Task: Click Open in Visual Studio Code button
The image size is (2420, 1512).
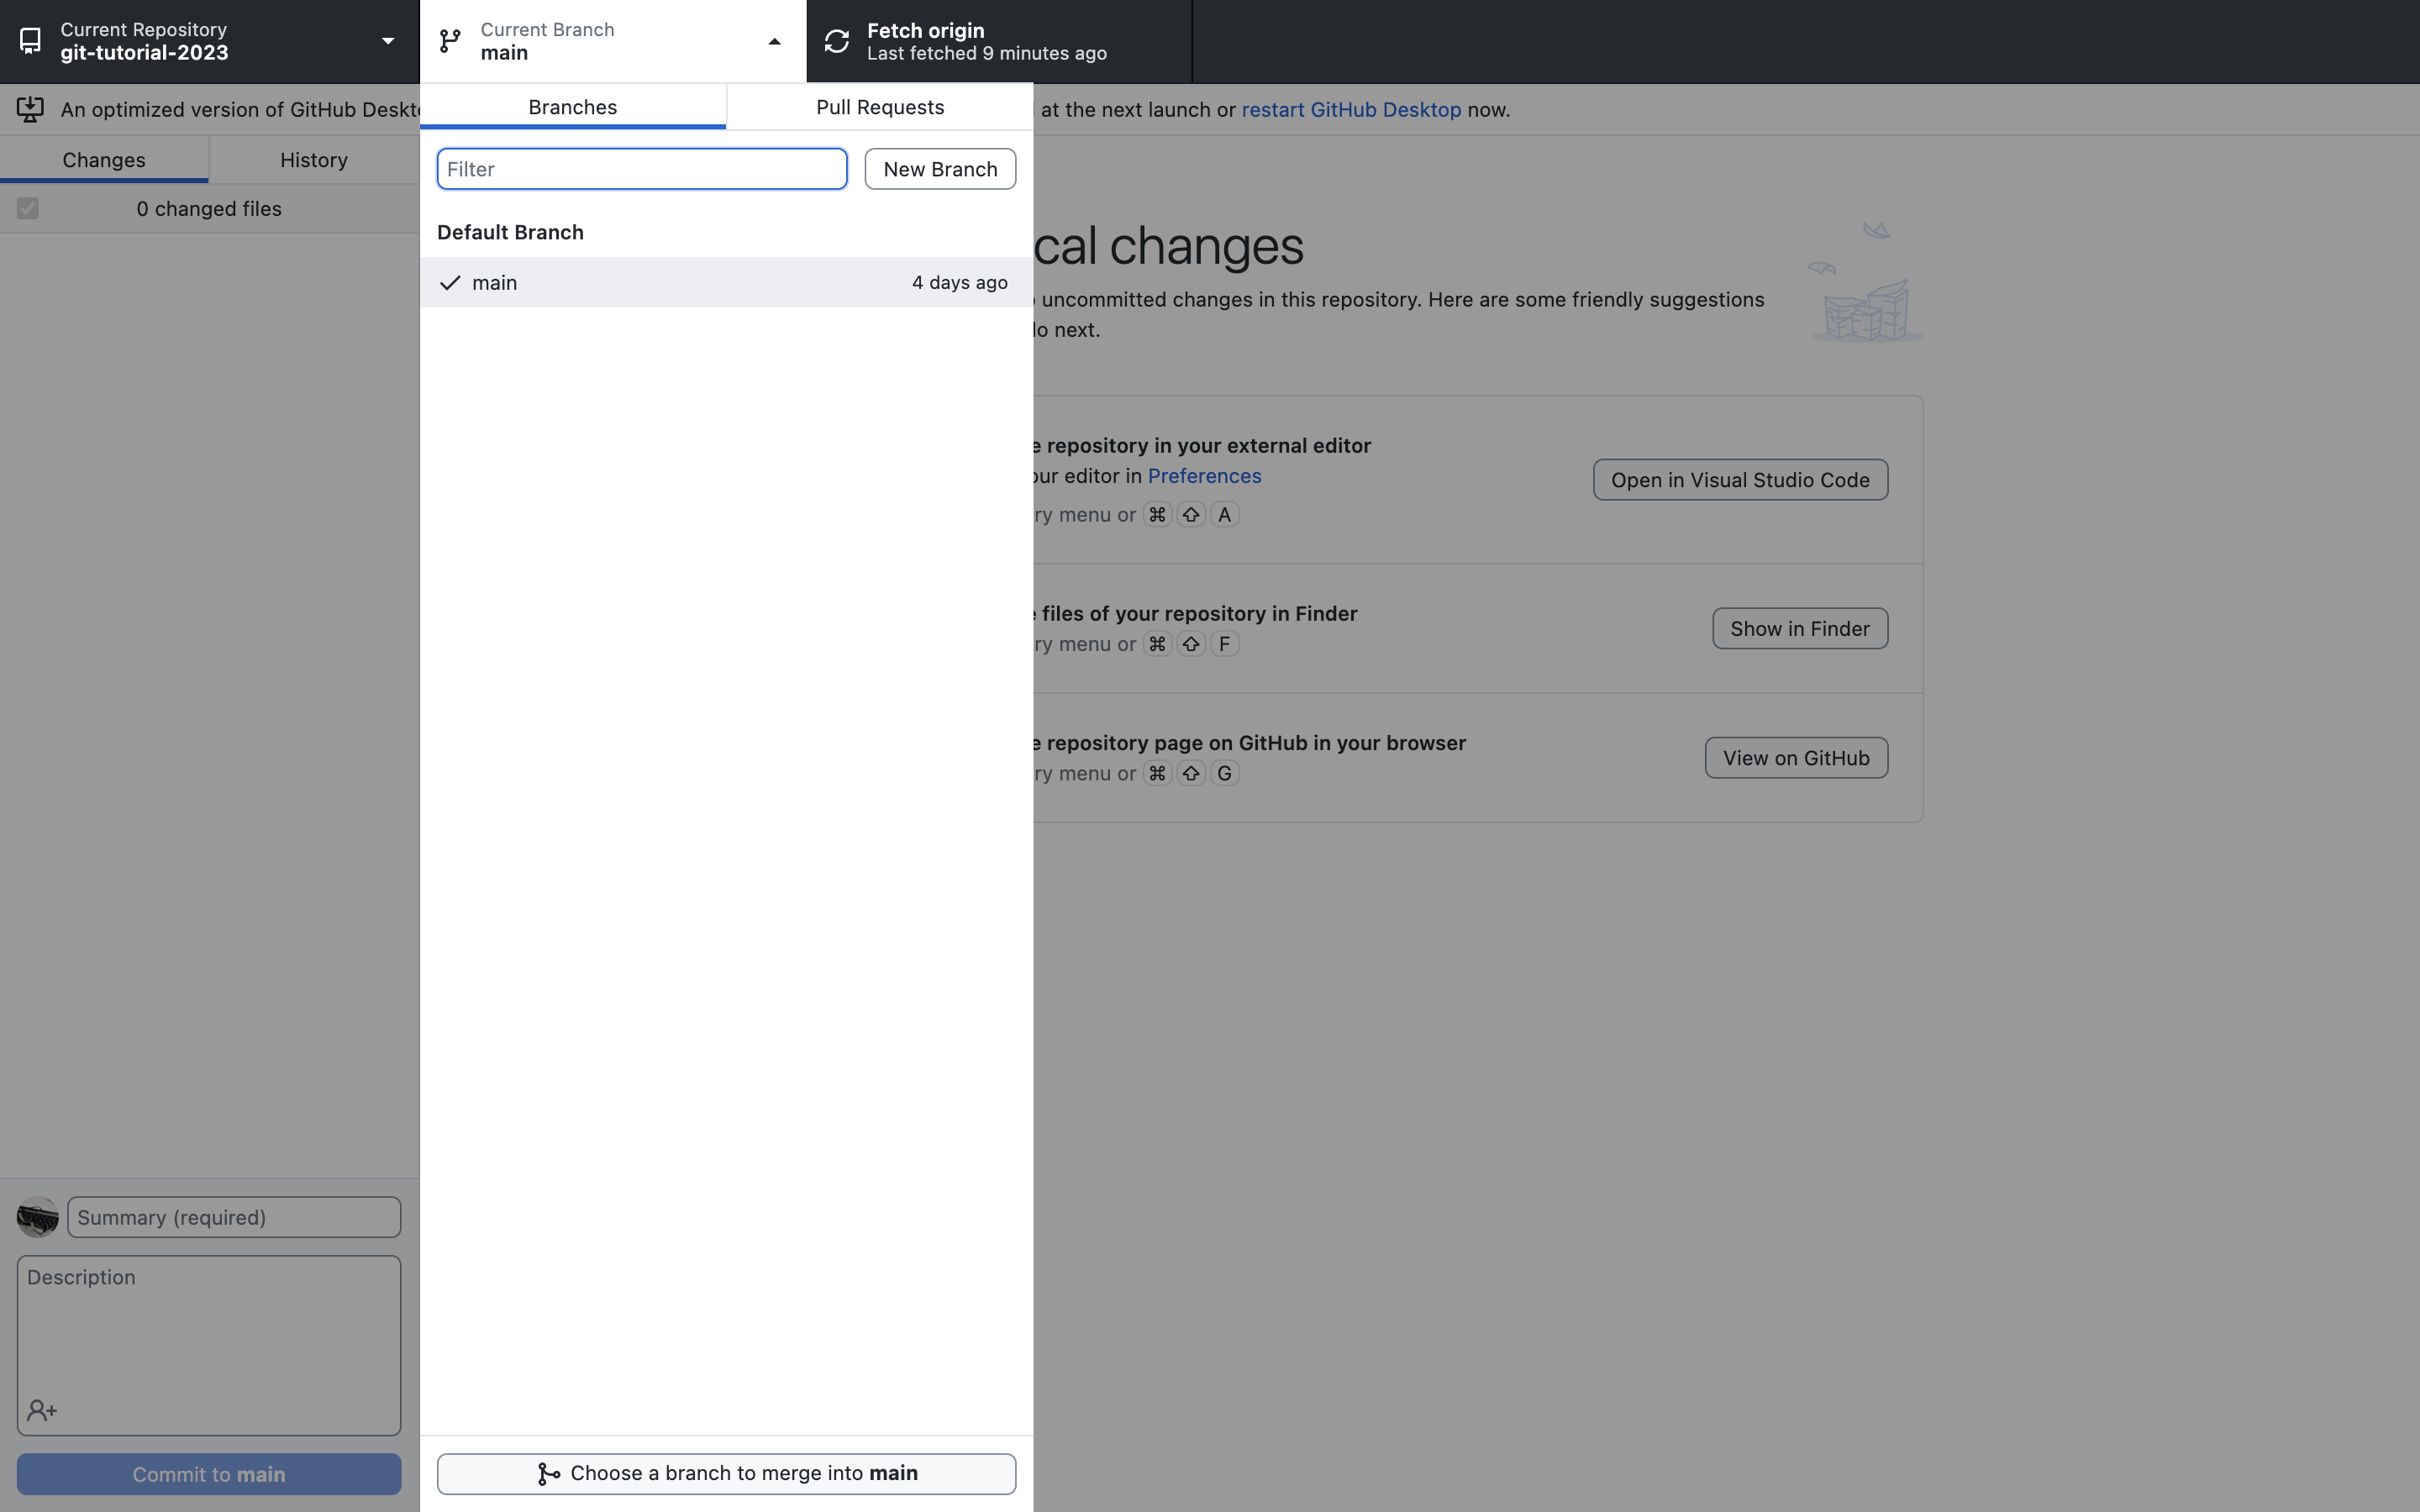Action: click(1739, 480)
